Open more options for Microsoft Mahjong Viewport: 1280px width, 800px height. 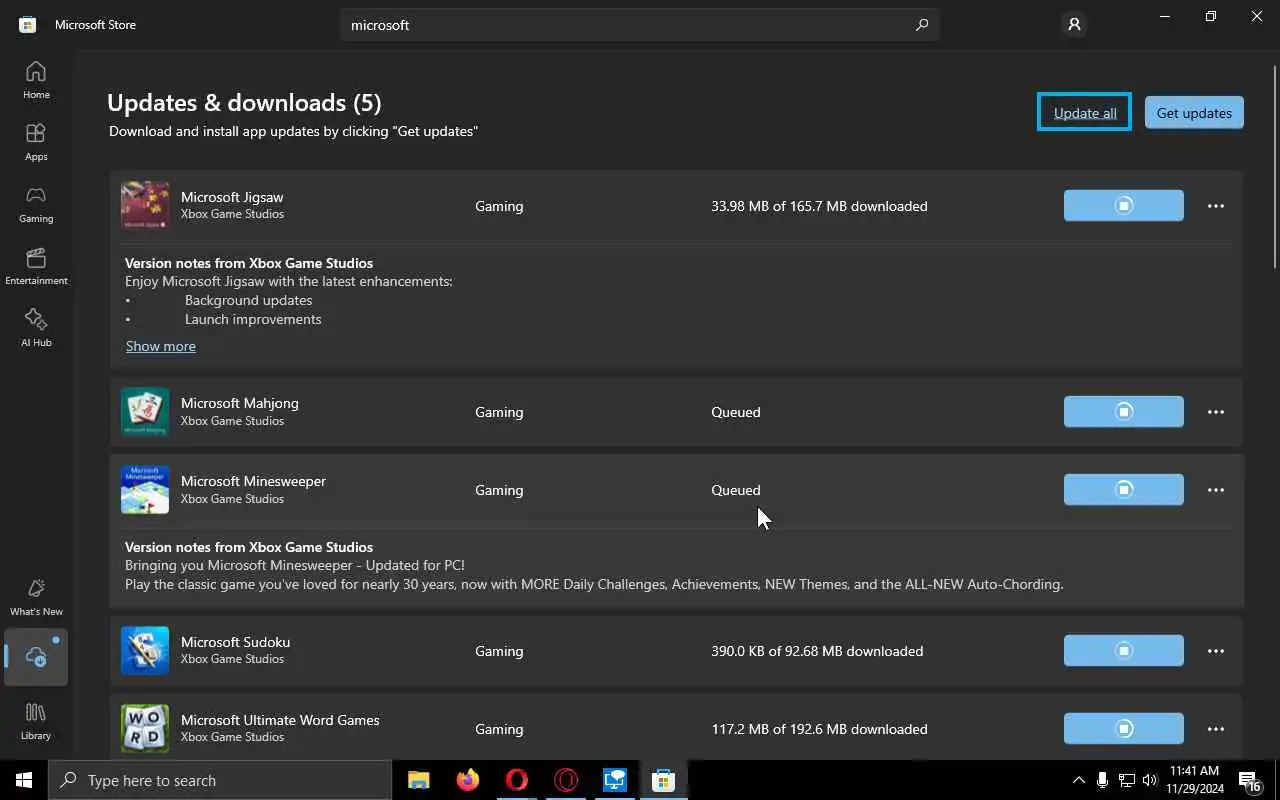coord(1216,412)
